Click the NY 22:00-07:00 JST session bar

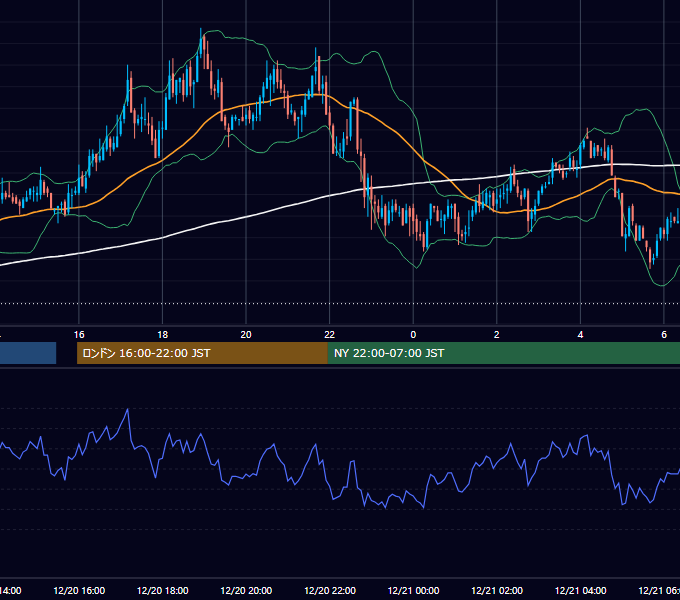pyautogui.click(x=503, y=353)
